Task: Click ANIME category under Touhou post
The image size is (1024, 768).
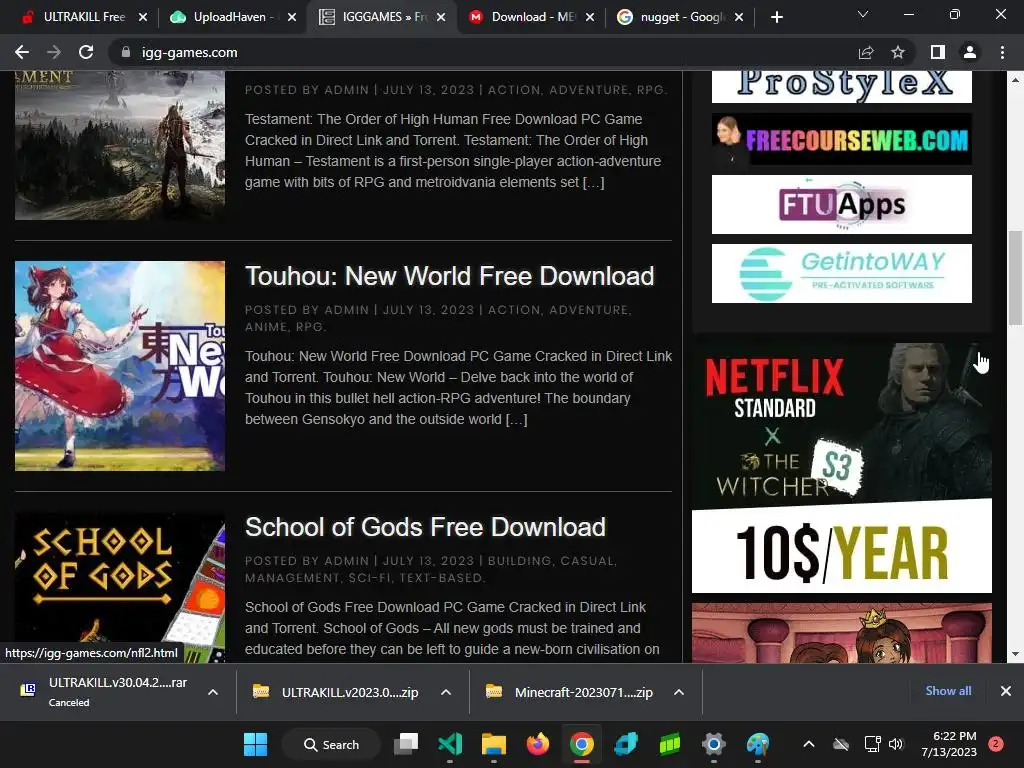Action: [x=266, y=327]
